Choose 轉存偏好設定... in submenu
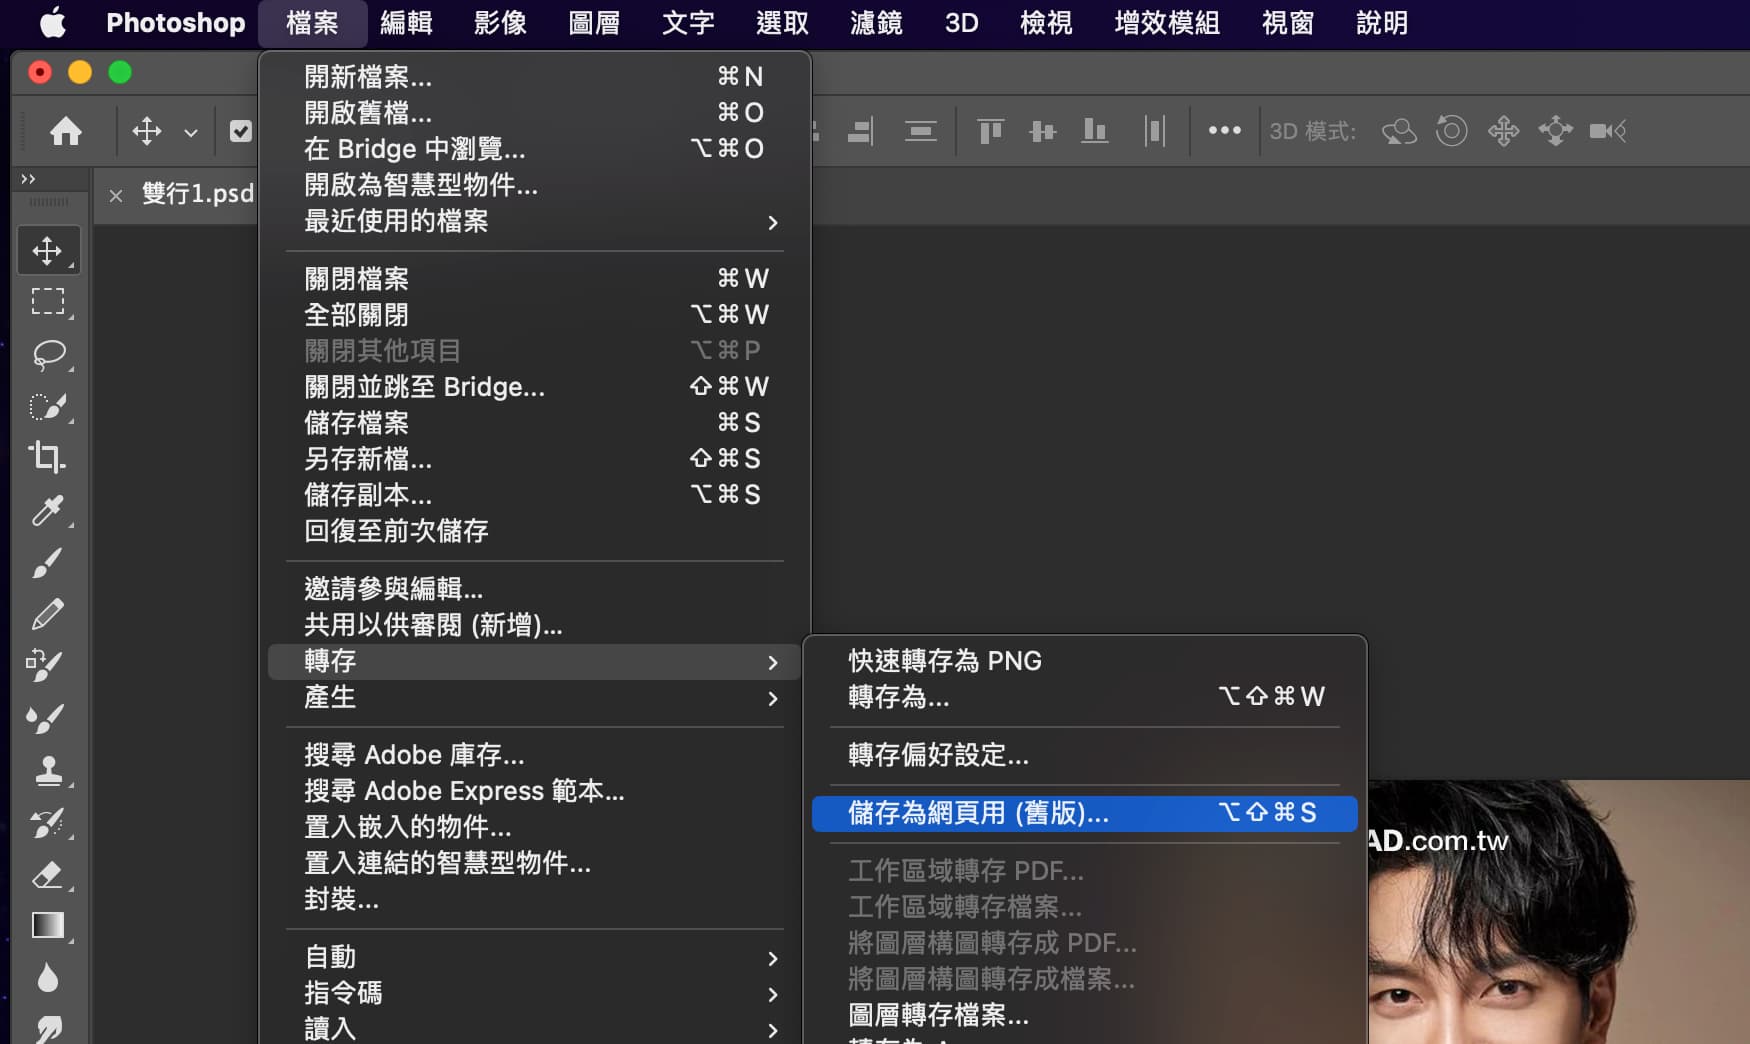Image resolution: width=1750 pixels, height=1044 pixels. tap(1085, 755)
